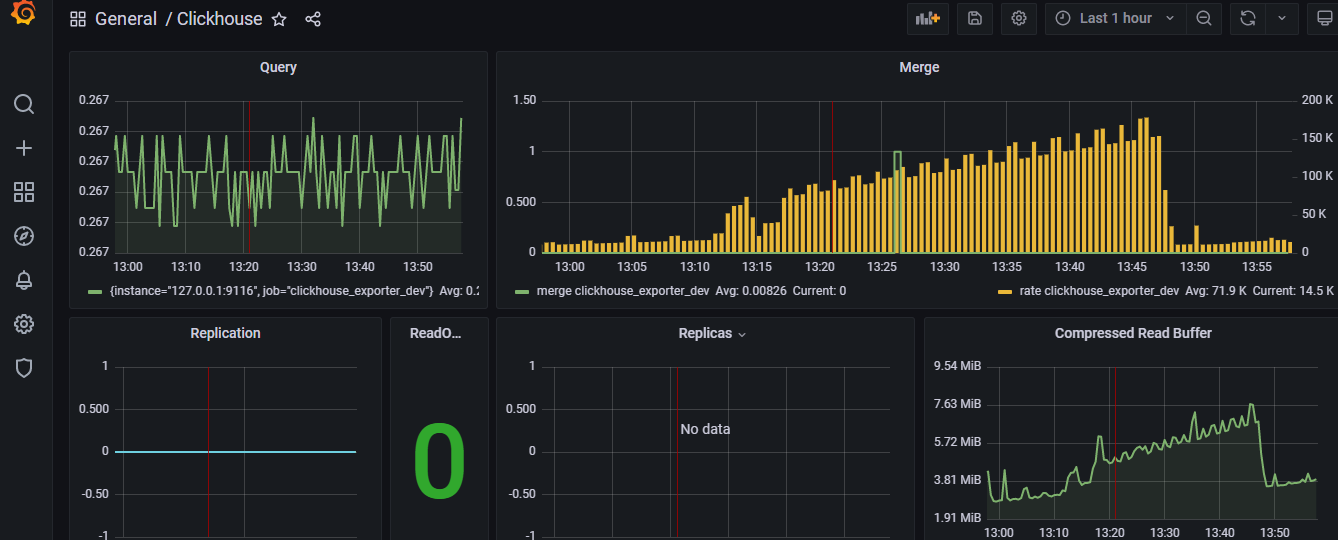Click green swatch of Query legend
The width and height of the screenshot is (1338, 540).
point(95,292)
